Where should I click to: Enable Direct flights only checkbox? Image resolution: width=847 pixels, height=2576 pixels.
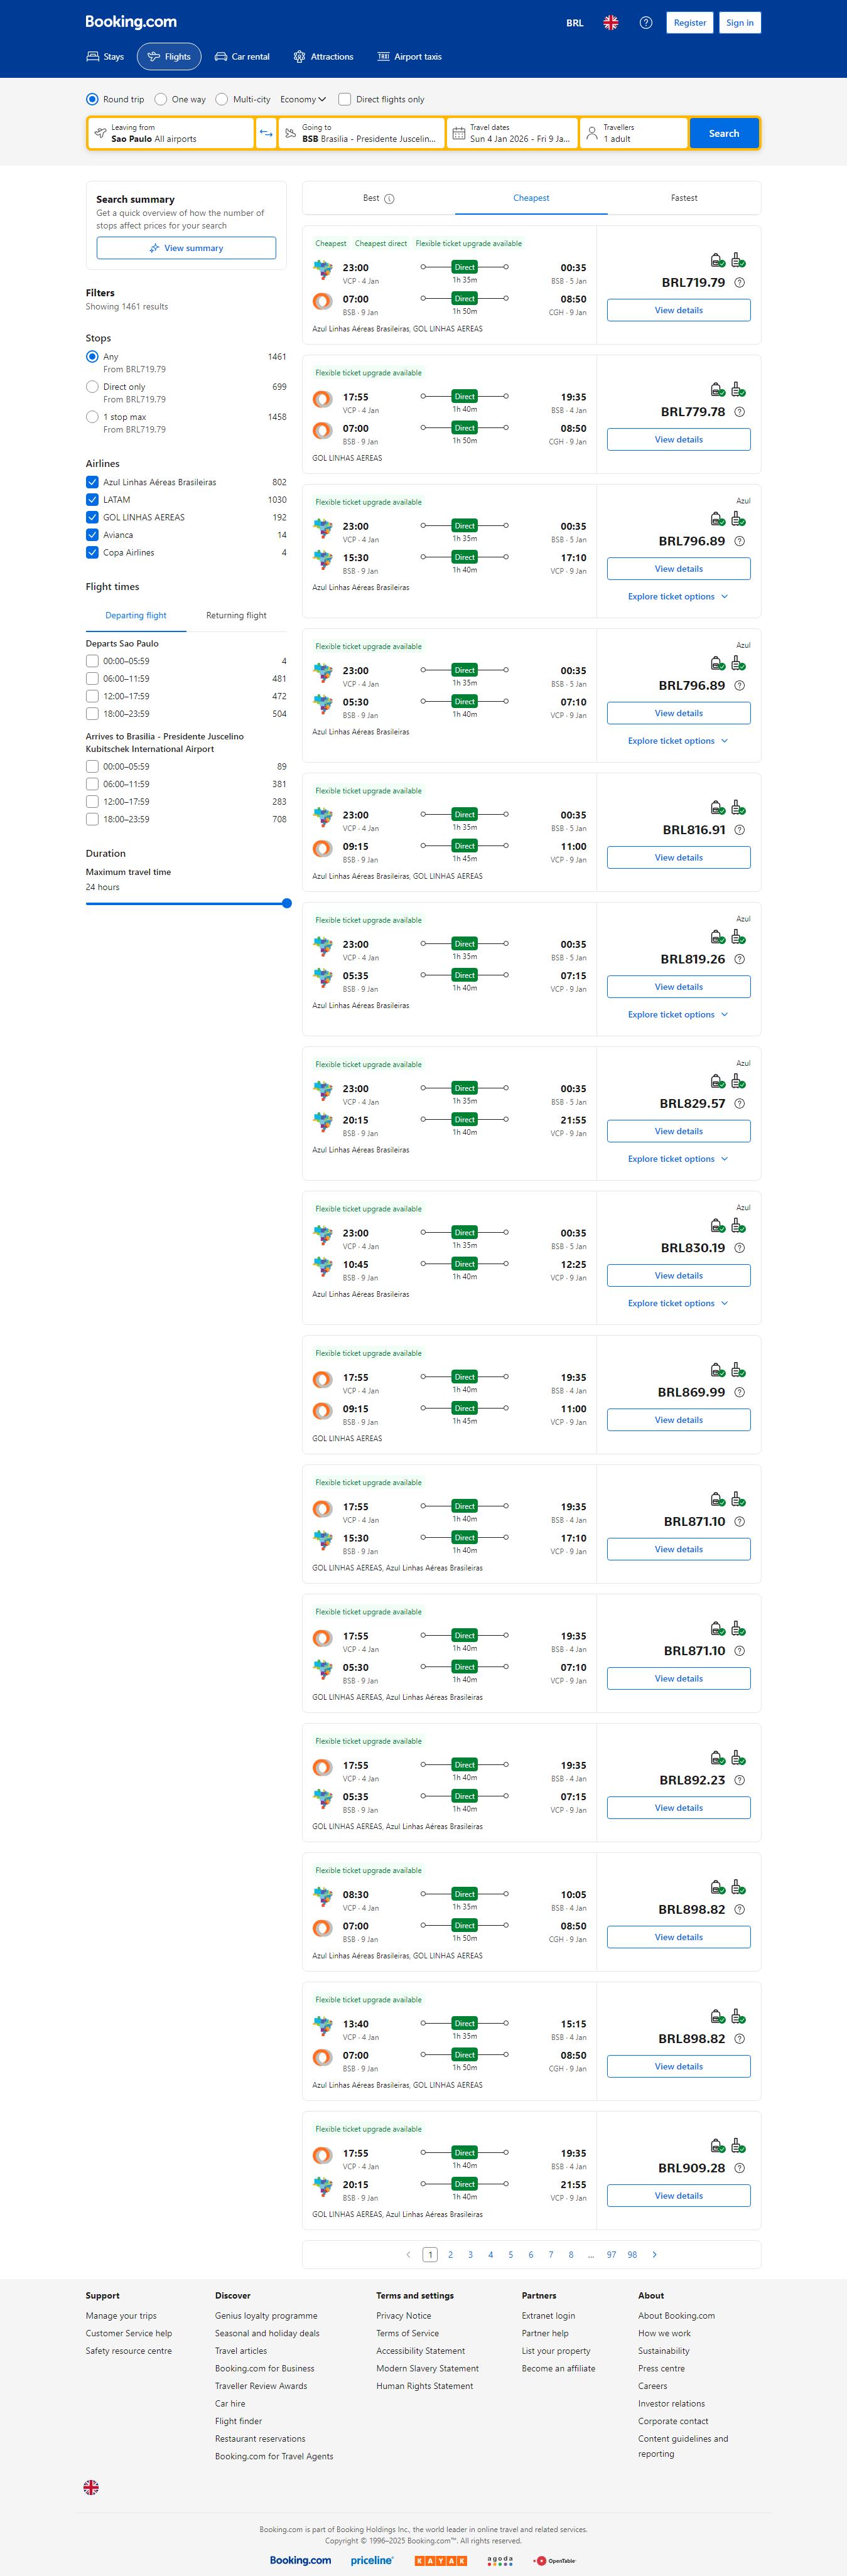click(345, 99)
